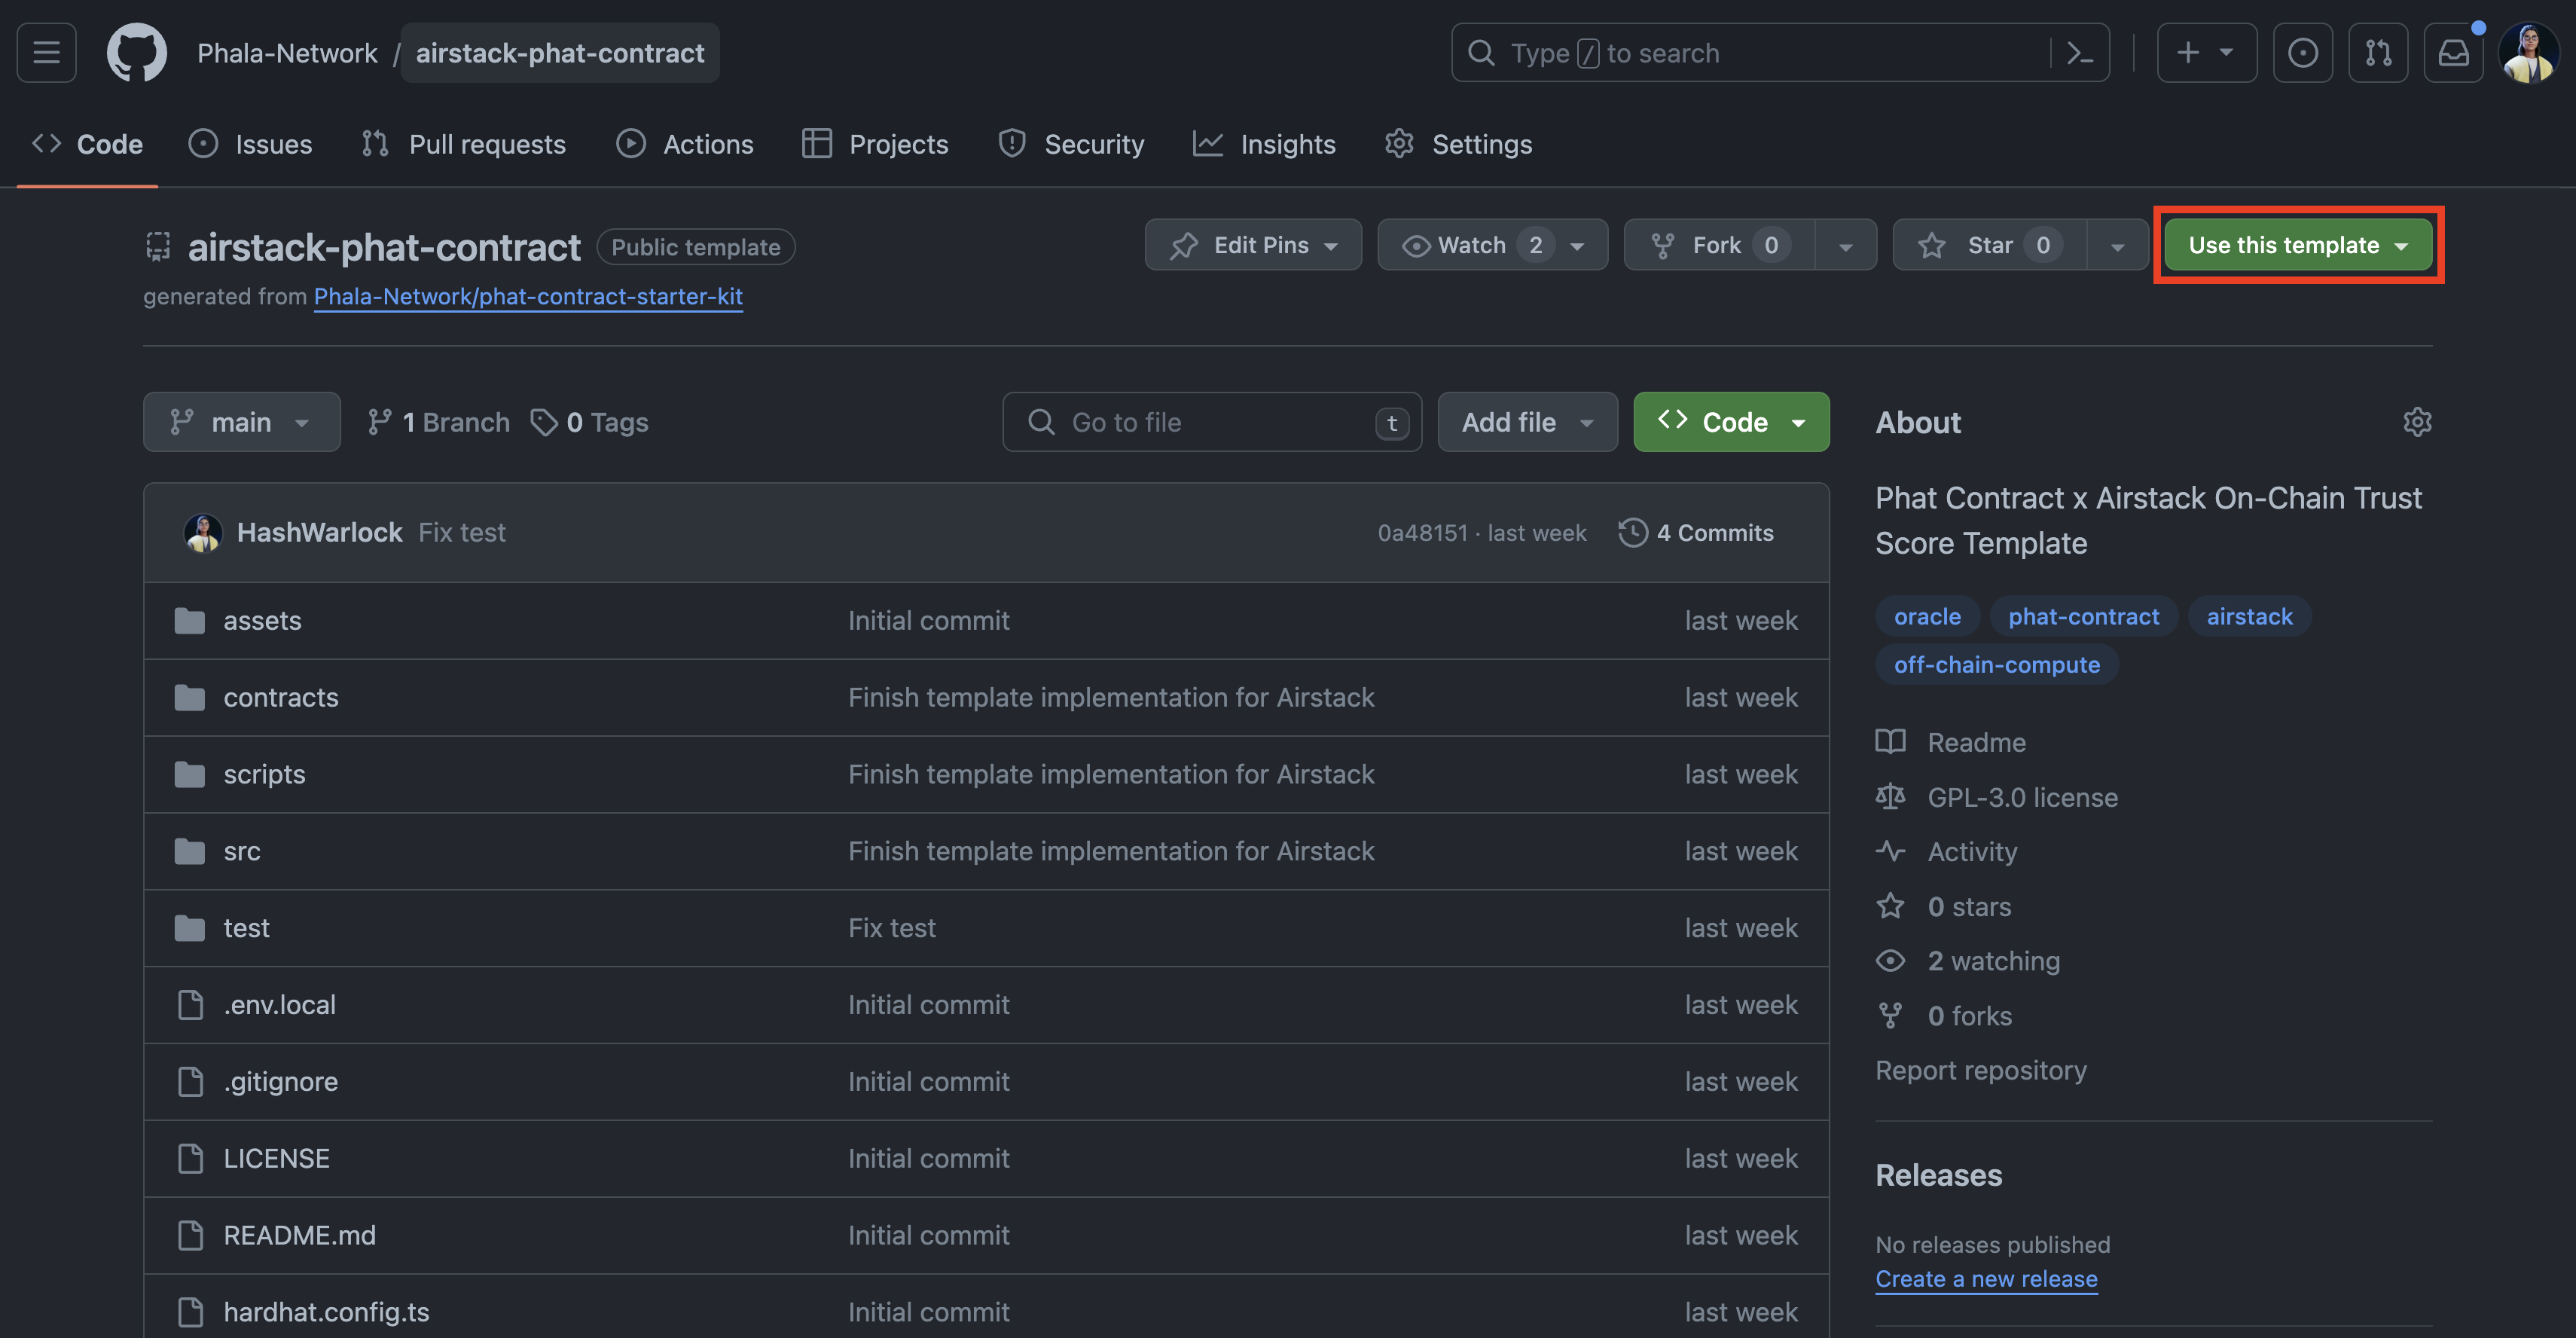
Task: Open the phat-contract-starter-kit link
Action: [528, 296]
